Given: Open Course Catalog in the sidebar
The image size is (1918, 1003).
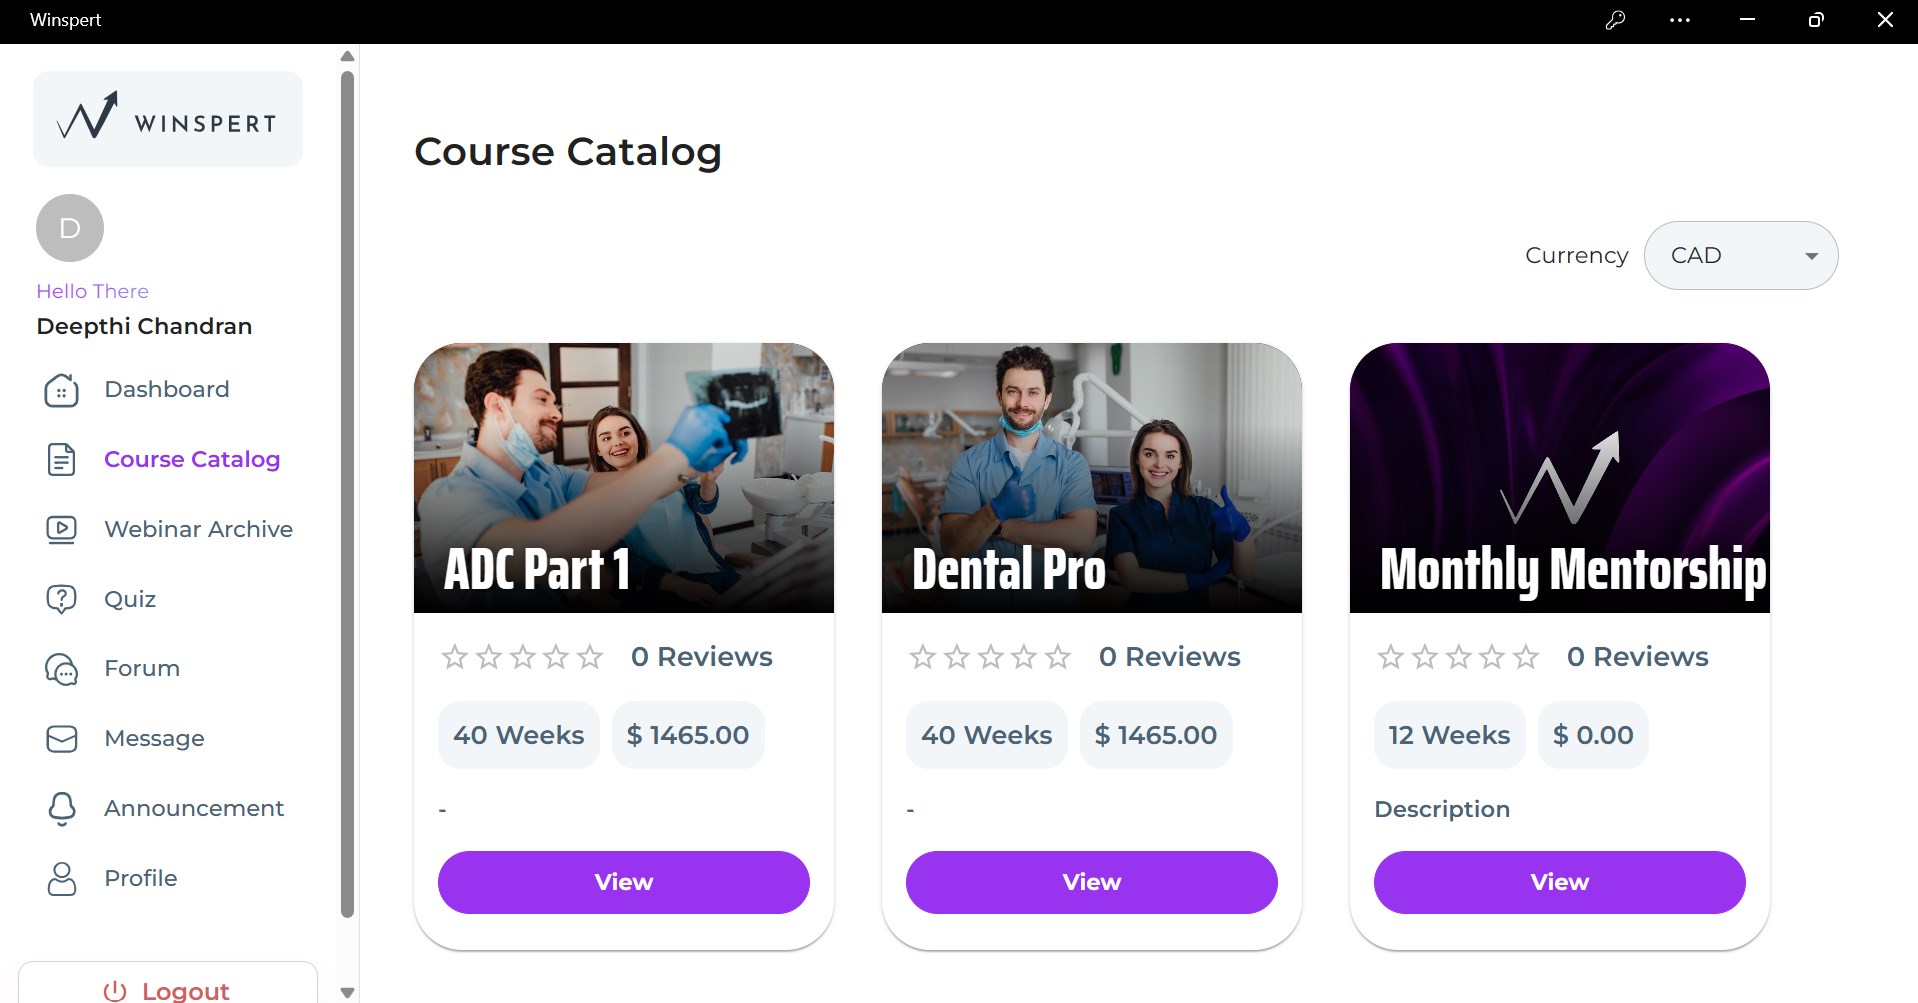Looking at the screenshot, I should coord(192,459).
